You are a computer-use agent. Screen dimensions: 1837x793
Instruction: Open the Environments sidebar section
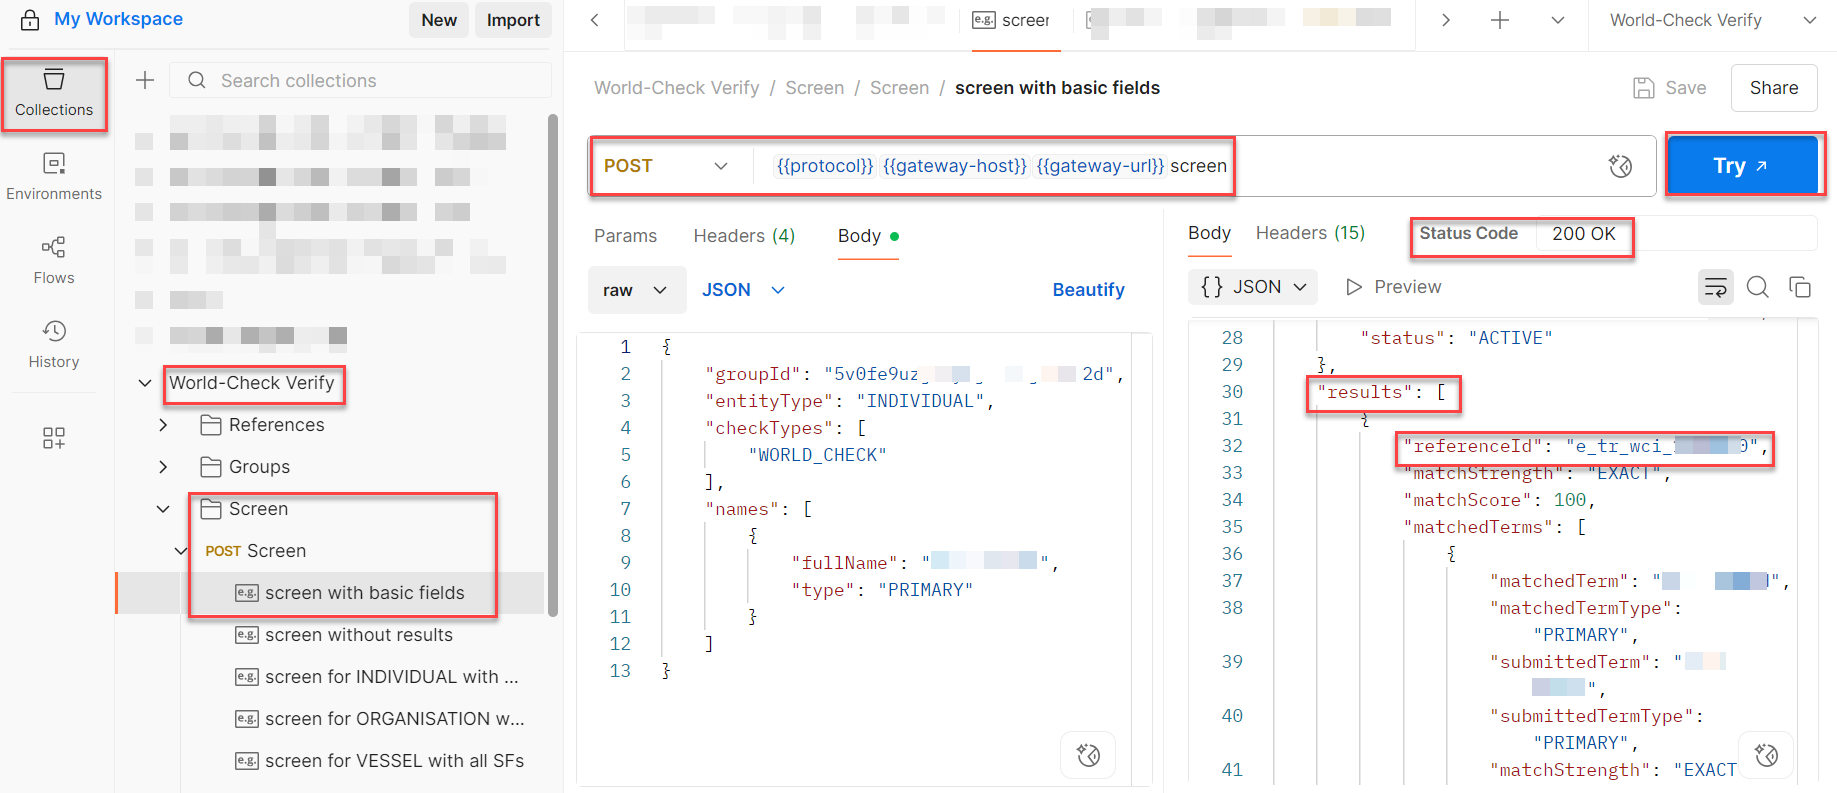54,177
